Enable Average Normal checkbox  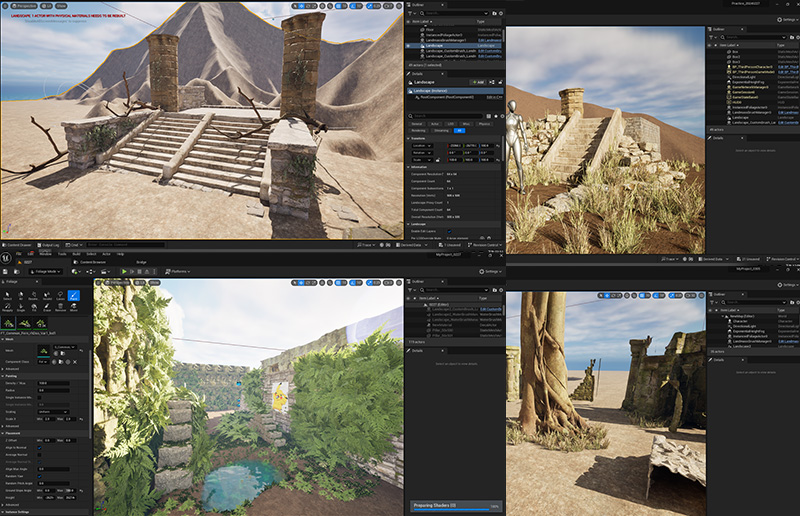(39, 455)
